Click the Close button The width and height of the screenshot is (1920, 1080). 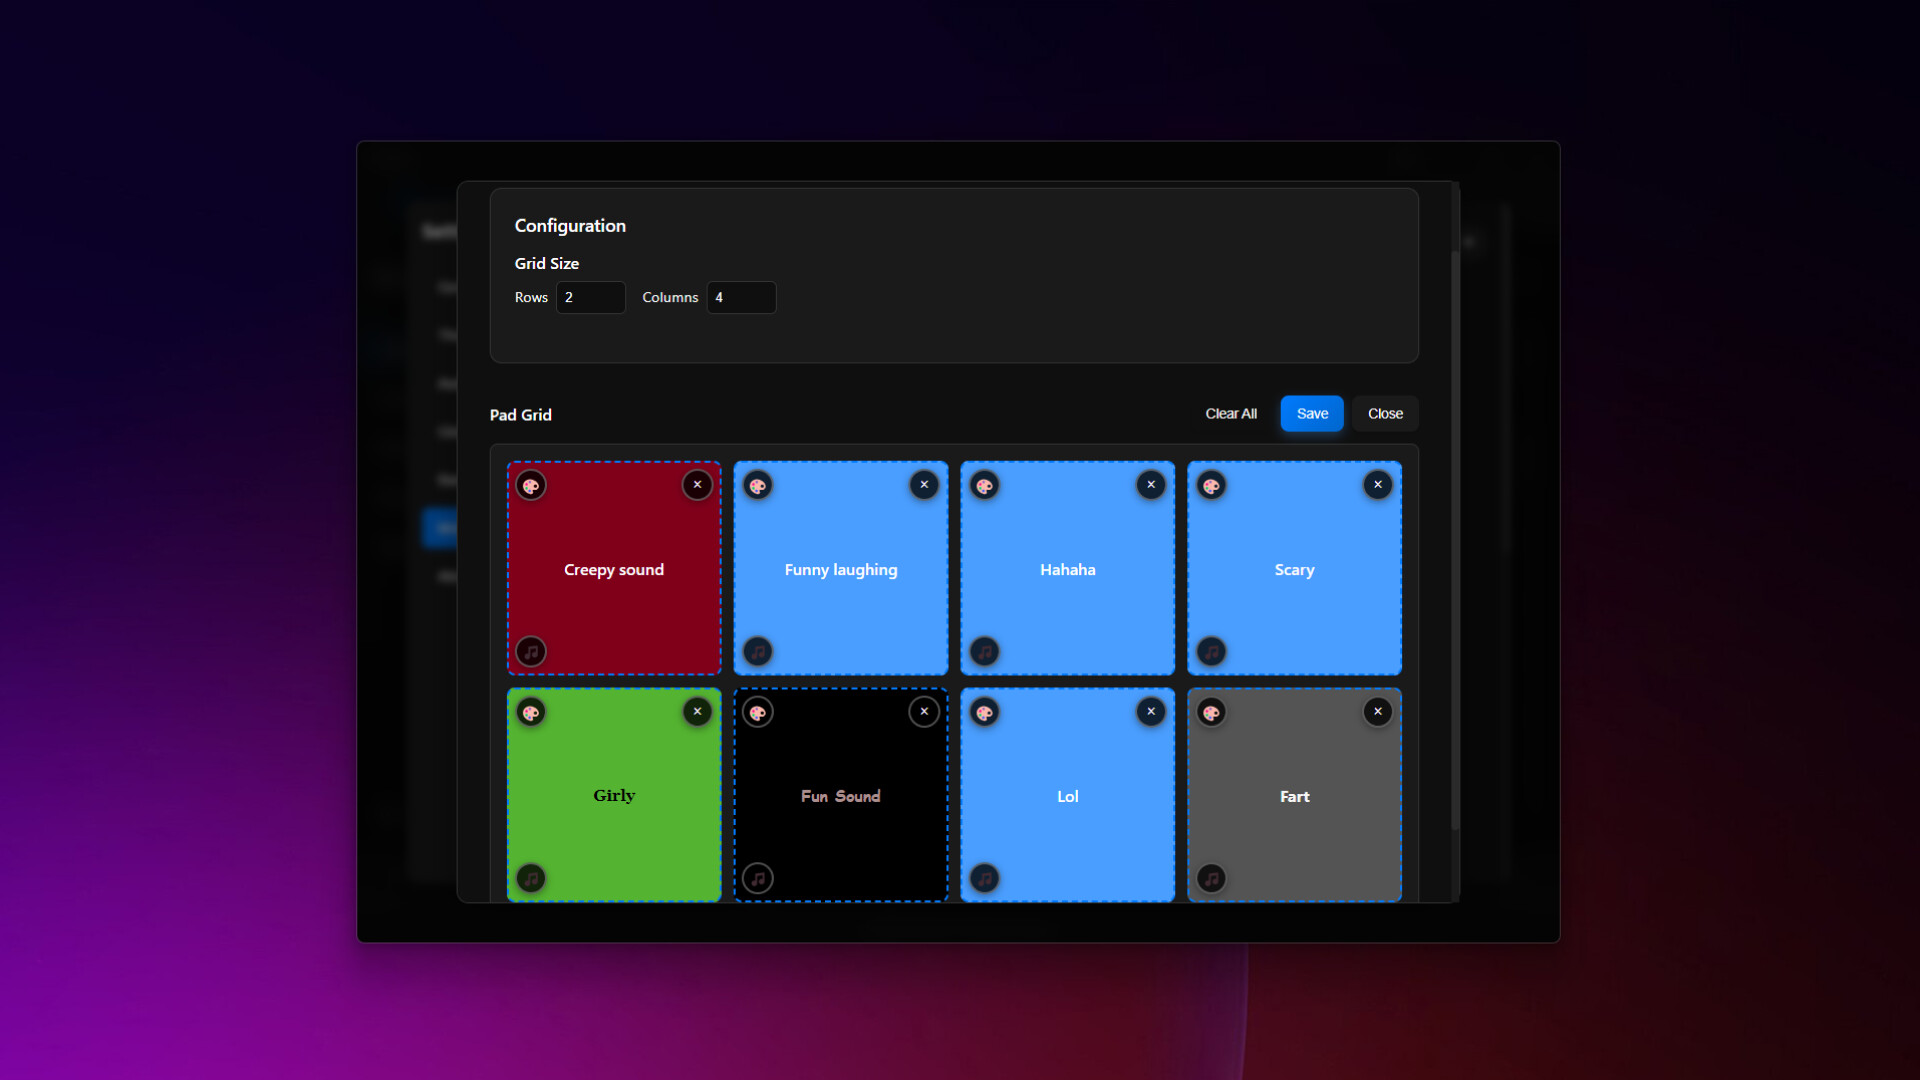[1385, 414]
